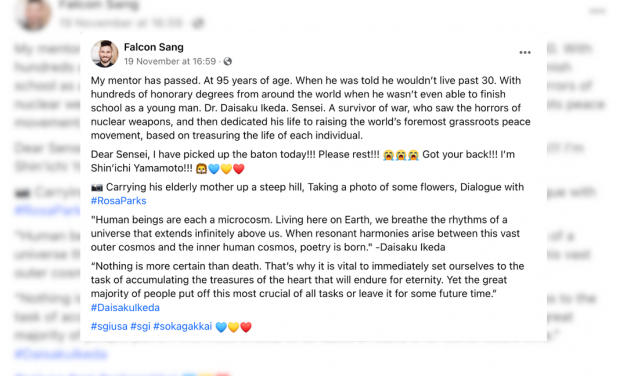Click the blurred background profile picture
This screenshot has height=376, width=627.
pyautogui.click(x=34, y=14)
